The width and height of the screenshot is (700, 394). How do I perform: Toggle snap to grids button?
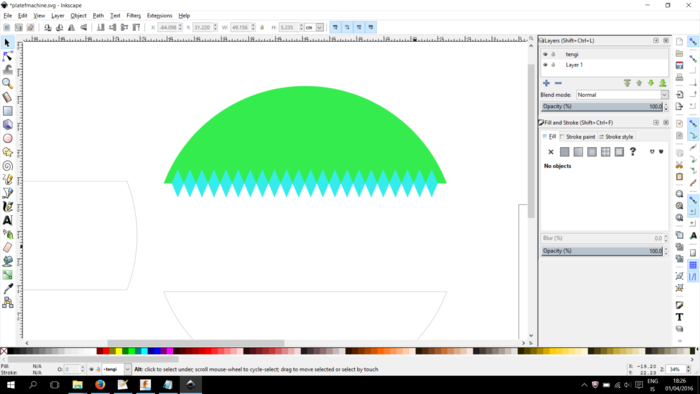point(692,265)
